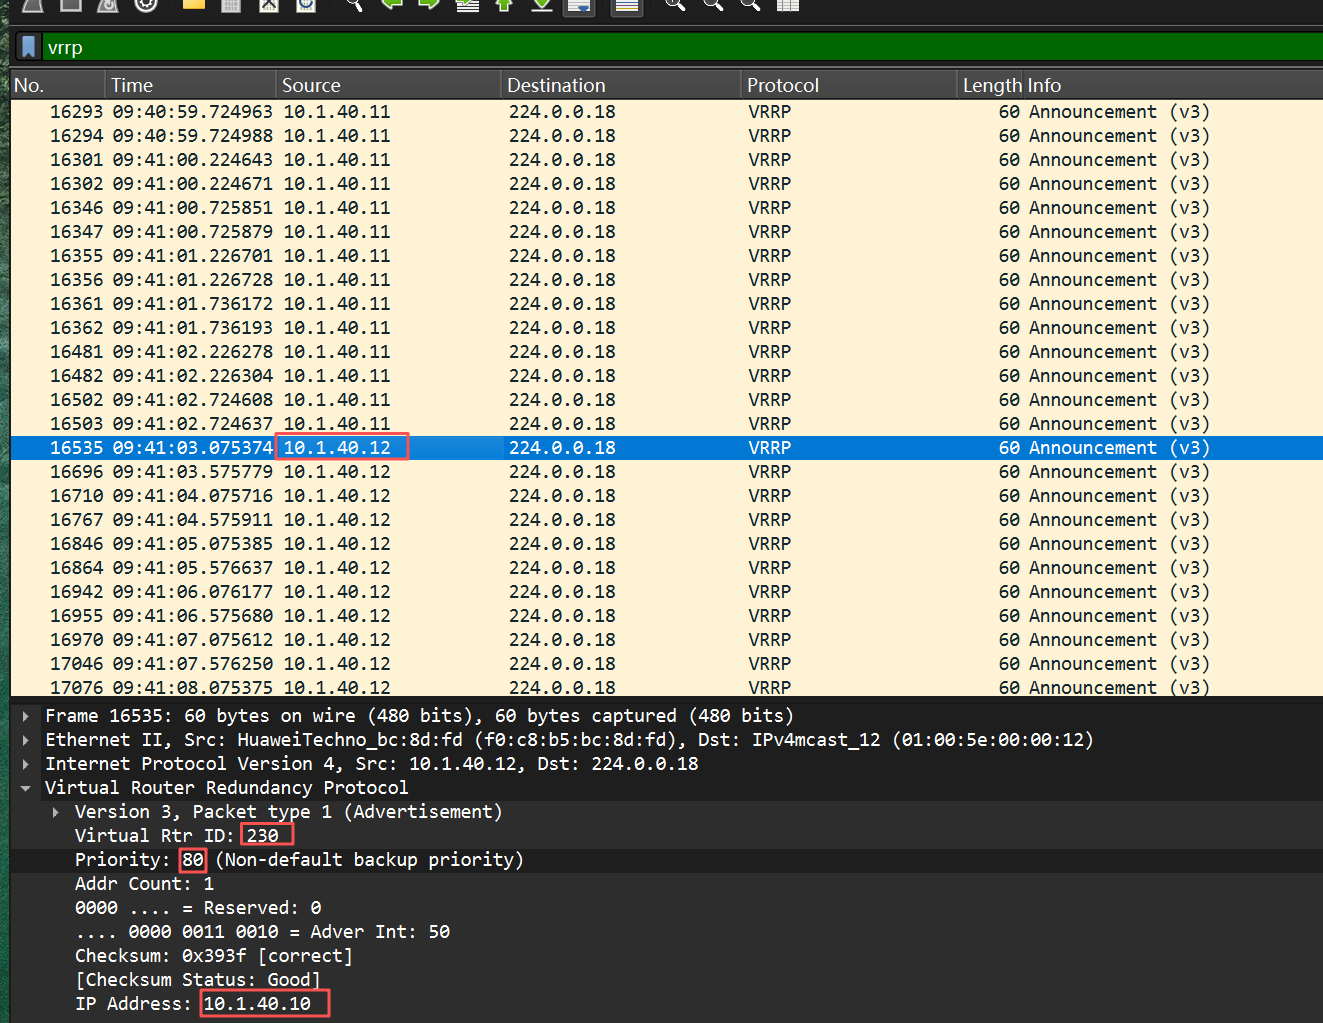
Task: Select packet number 16767
Action: [666, 520]
